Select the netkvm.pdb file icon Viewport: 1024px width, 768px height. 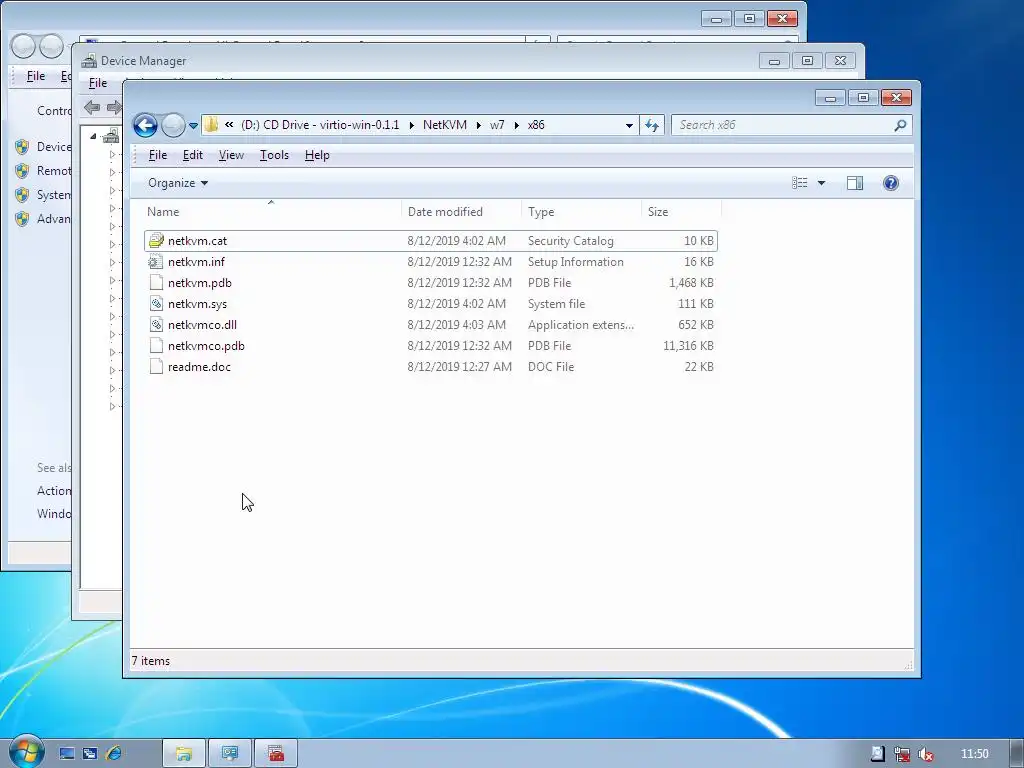click(155, 283)
